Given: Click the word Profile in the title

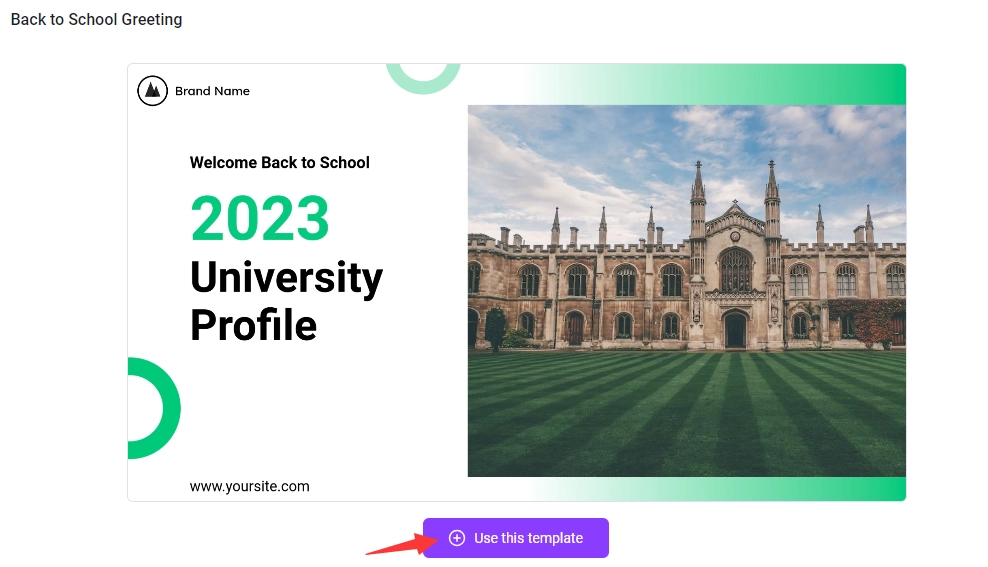Looking at the screenshot, I should (x=254, y=325).
